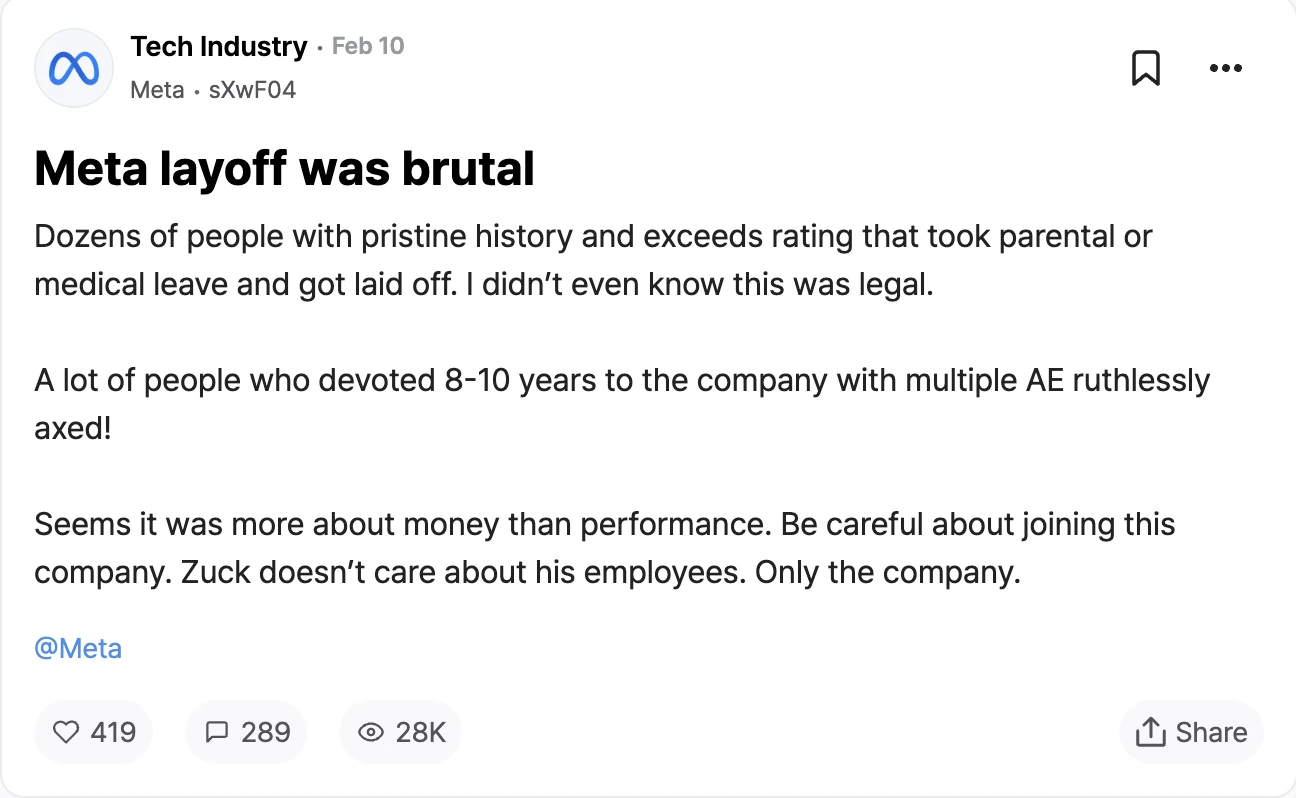View the profile of user sXwF04
Viewport: 1296px width, 798px height.
(252, 90)
